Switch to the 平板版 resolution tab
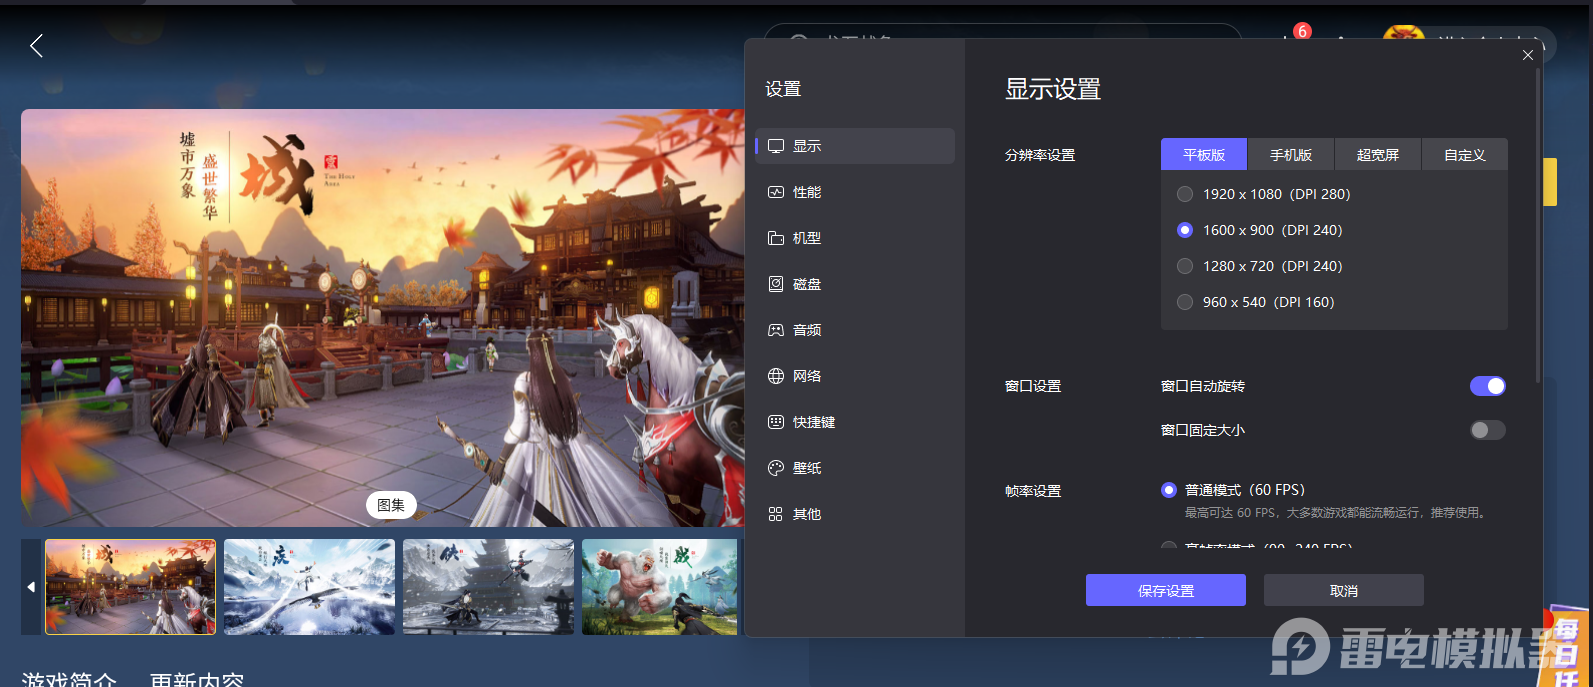Screen dimensions: 1593x687 click(x=1204, y=155)
